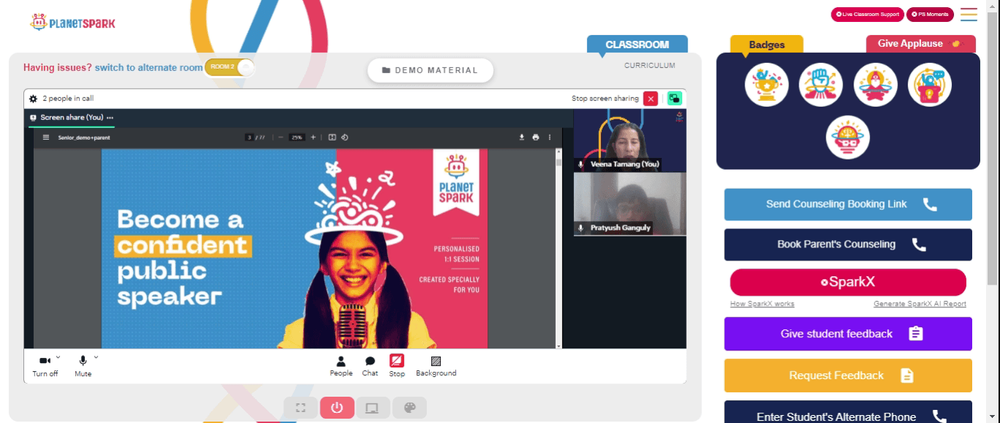Click the trophy badge icon
Image resolution: width=1000 pixels, height=423 pixels.
767,85
